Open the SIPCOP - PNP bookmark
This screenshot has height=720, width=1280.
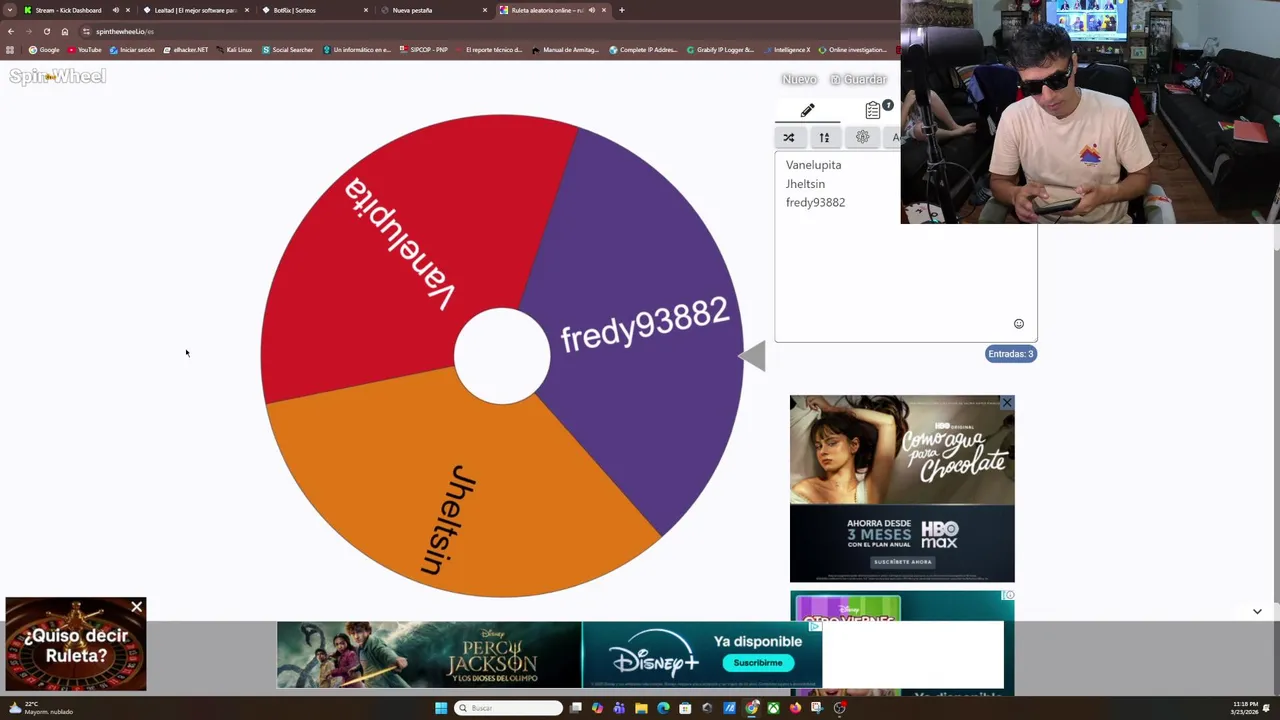click(x=423, y=50)
